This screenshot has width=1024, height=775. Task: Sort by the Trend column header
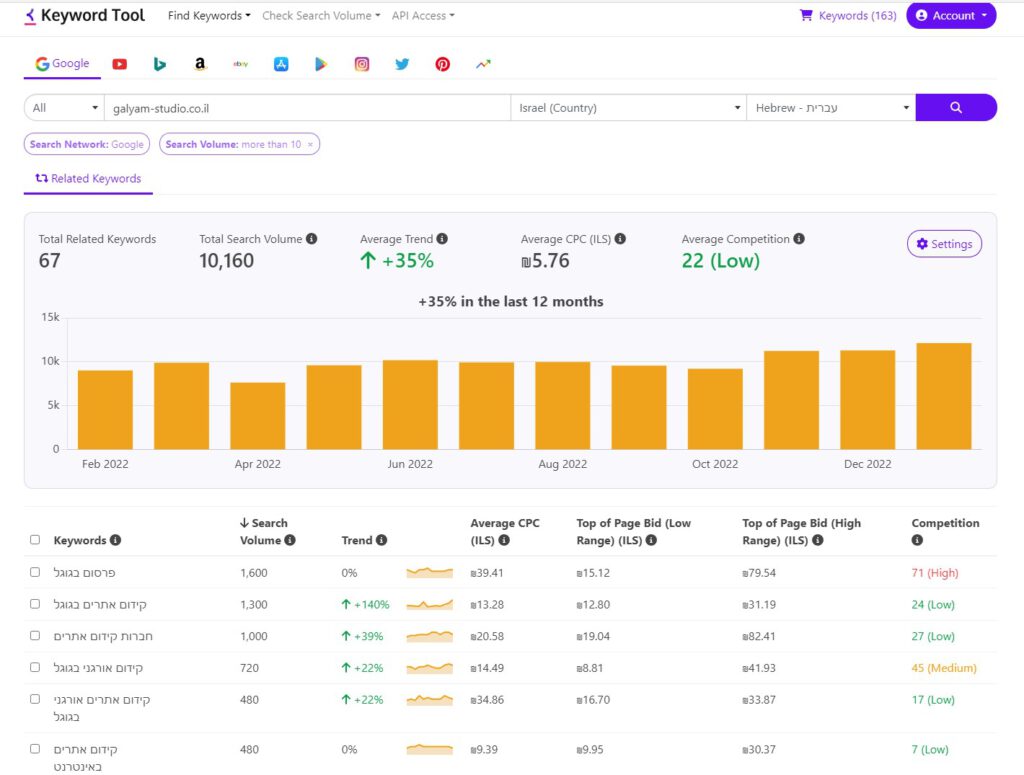click(x=357, y=540)
